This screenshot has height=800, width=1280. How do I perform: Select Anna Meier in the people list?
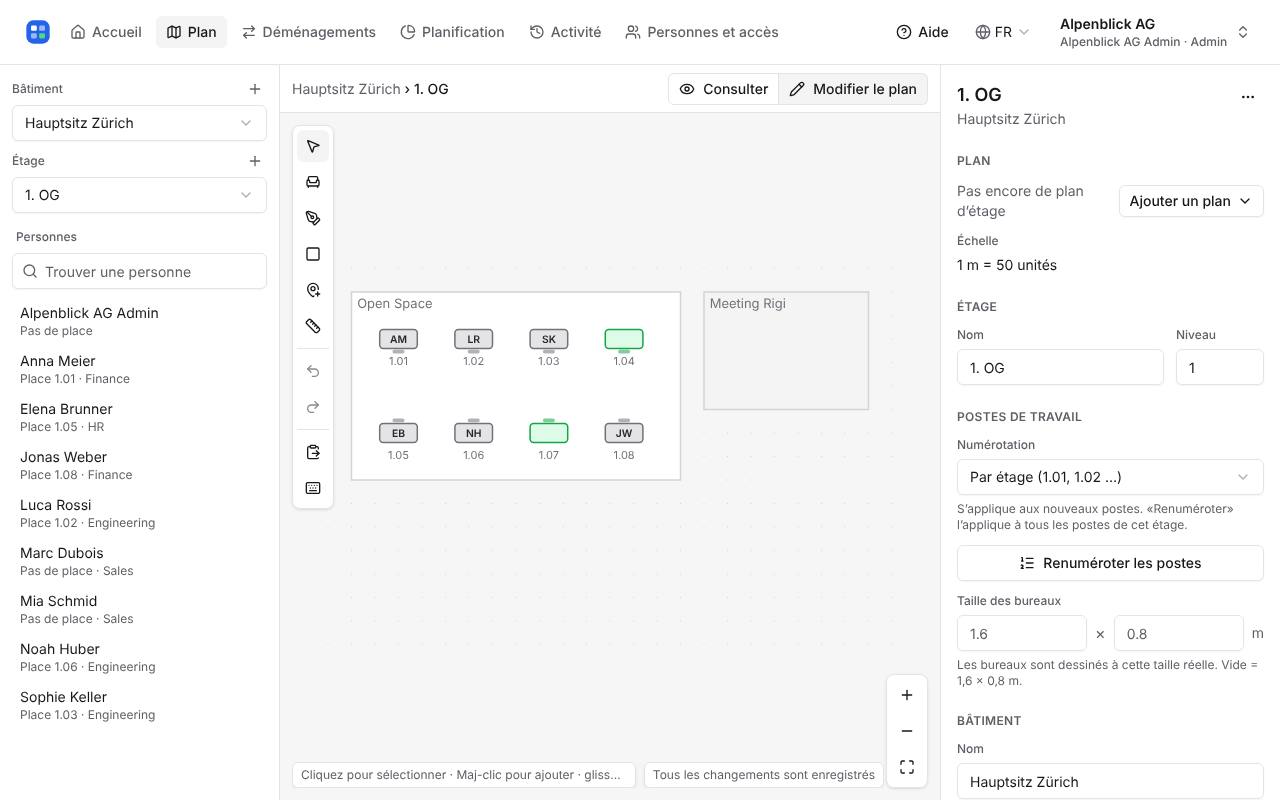point(139,369)
